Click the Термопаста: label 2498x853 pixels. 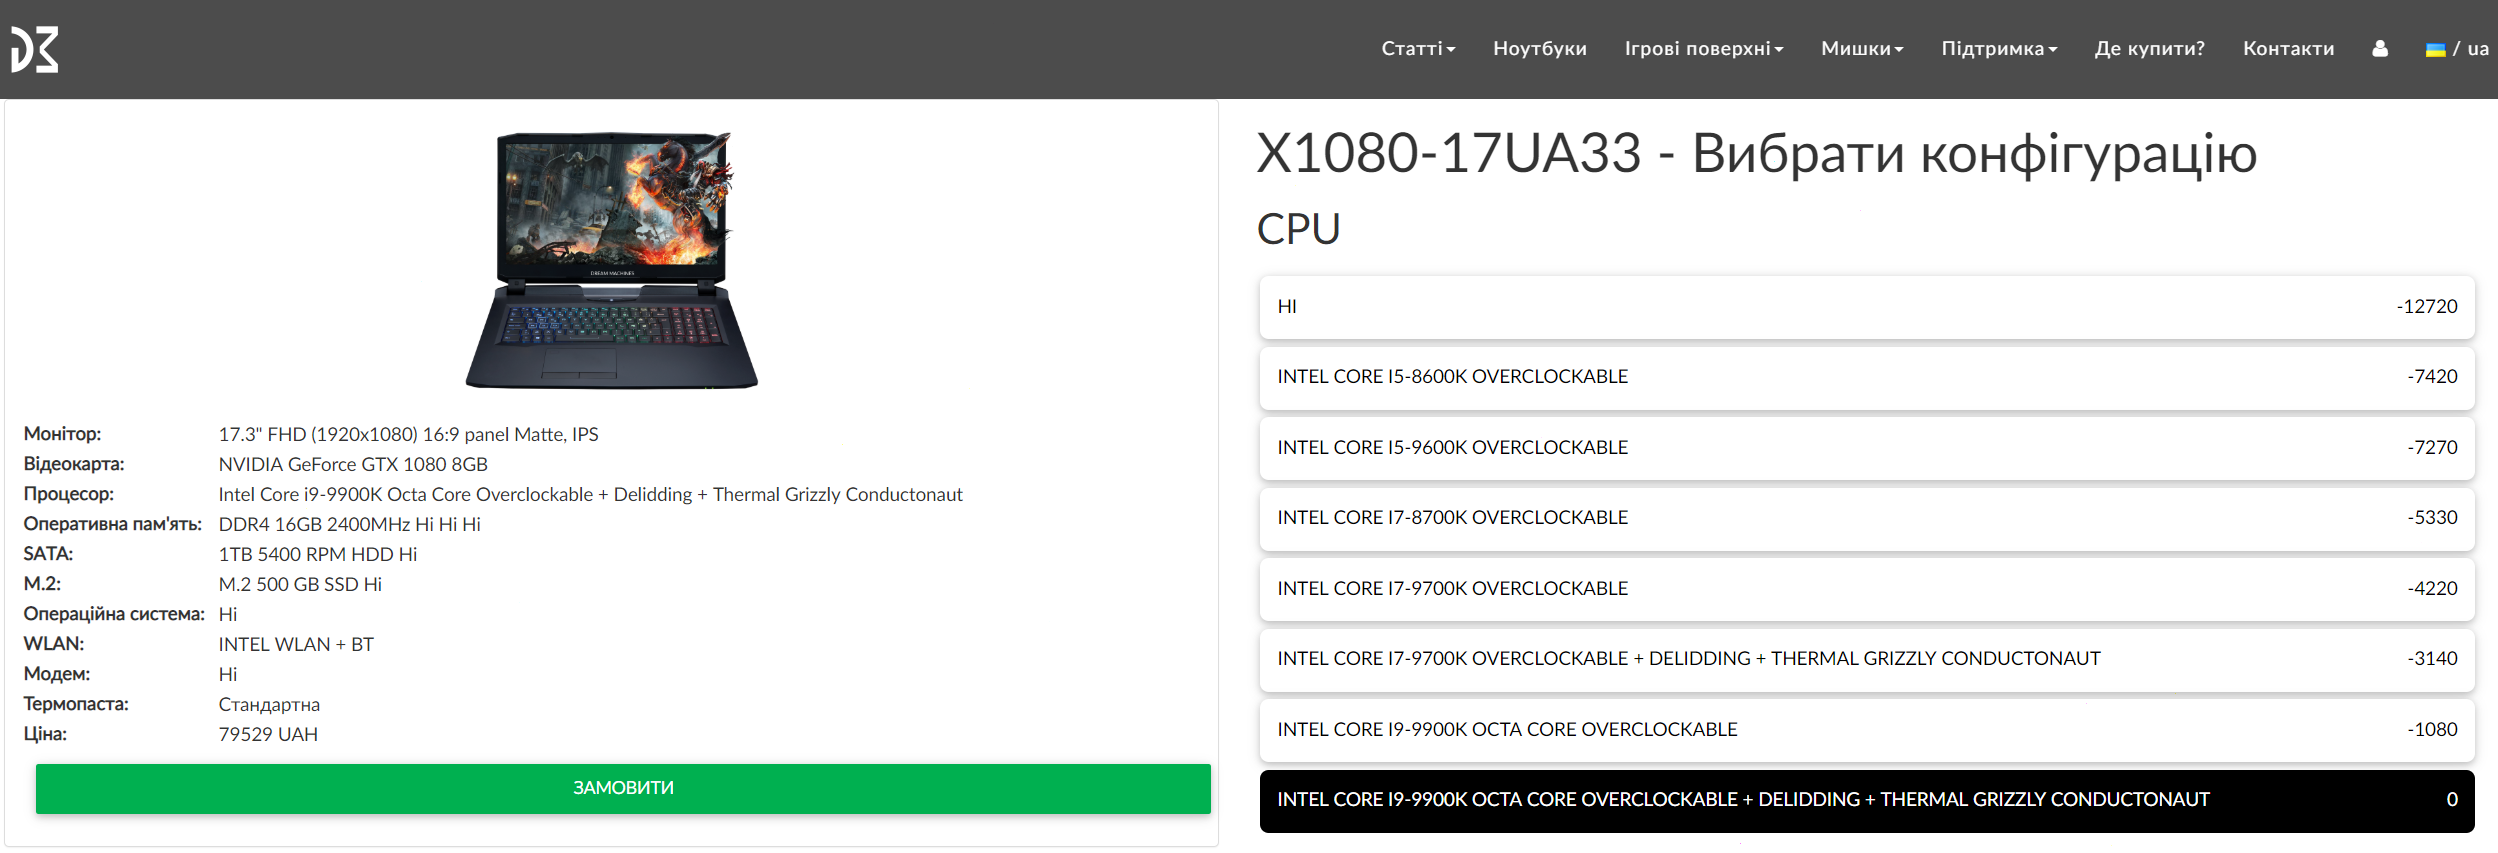[76, 704]
